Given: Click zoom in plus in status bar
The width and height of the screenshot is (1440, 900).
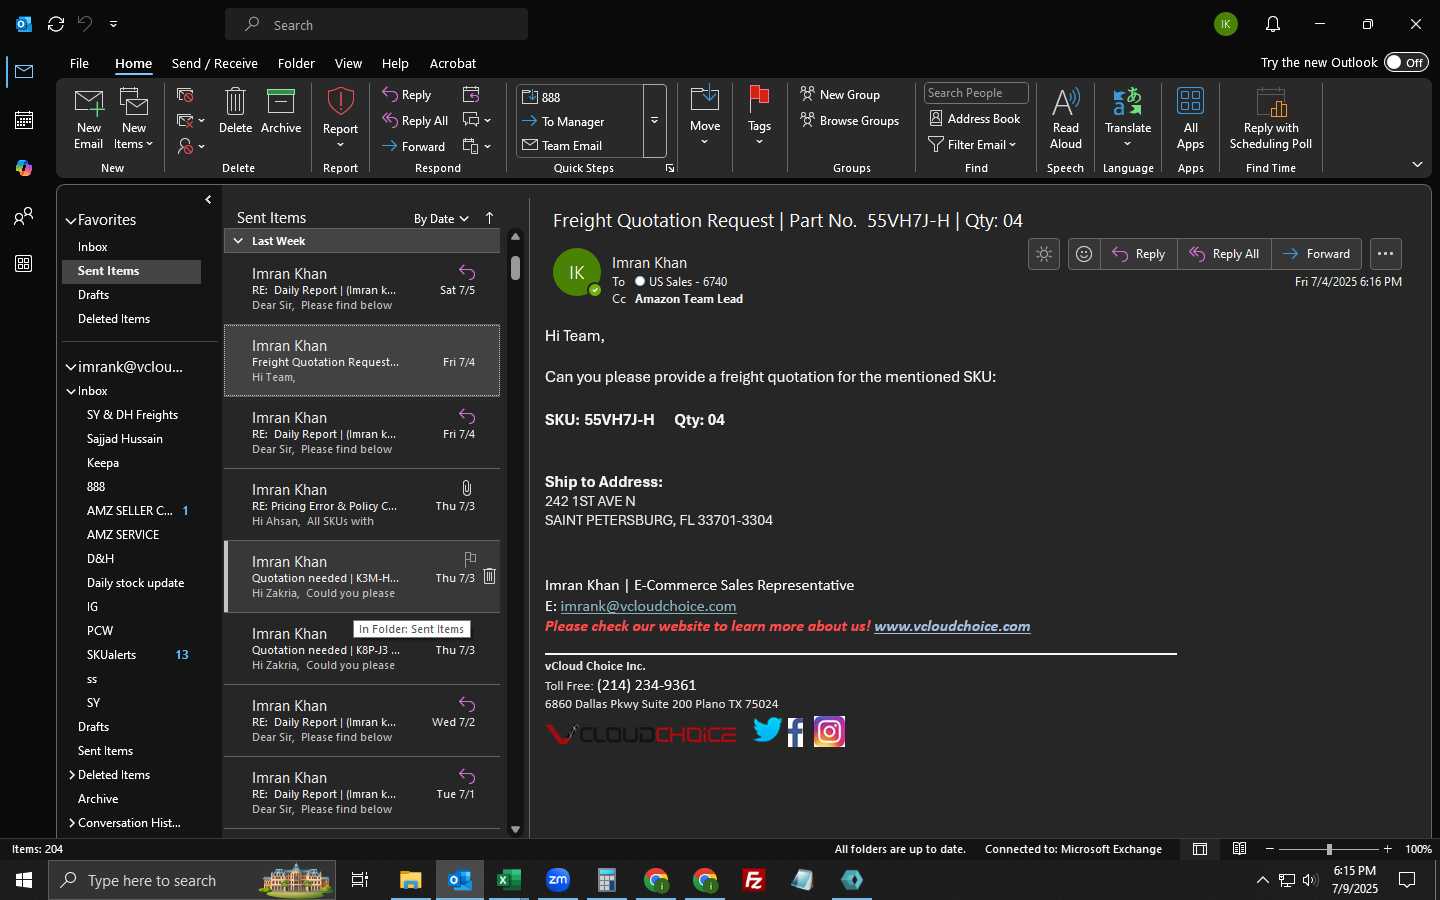Looking at the screenshot, I should [x=1387, y=849].
